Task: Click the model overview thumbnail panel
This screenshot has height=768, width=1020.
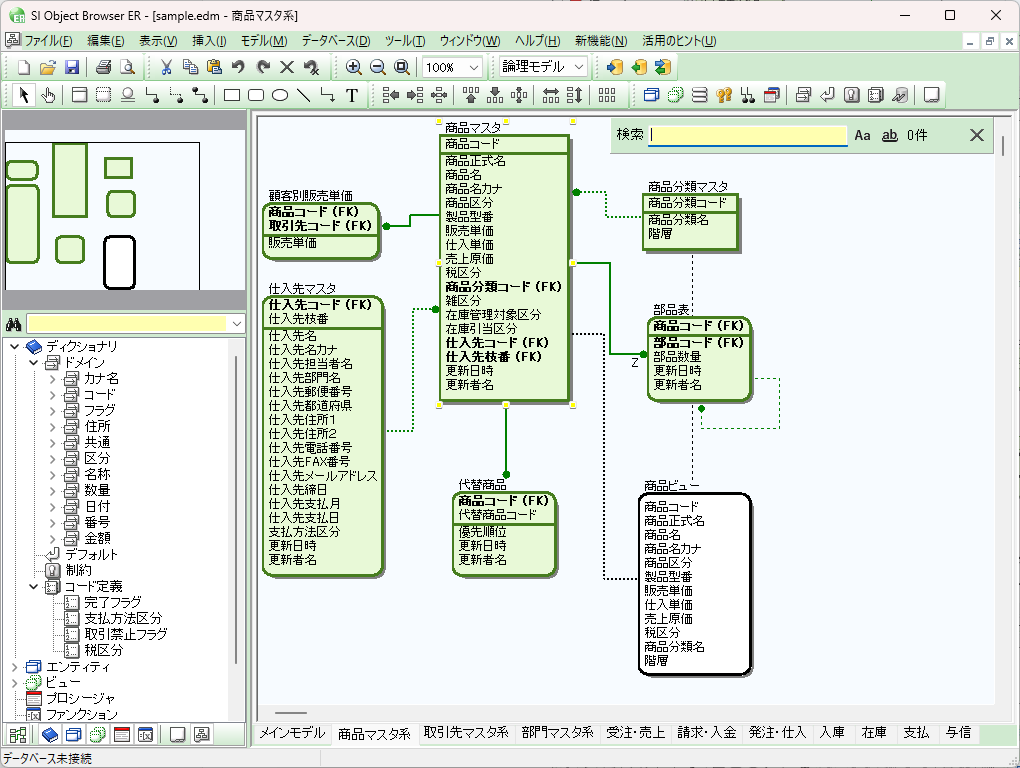Action: 124,209
